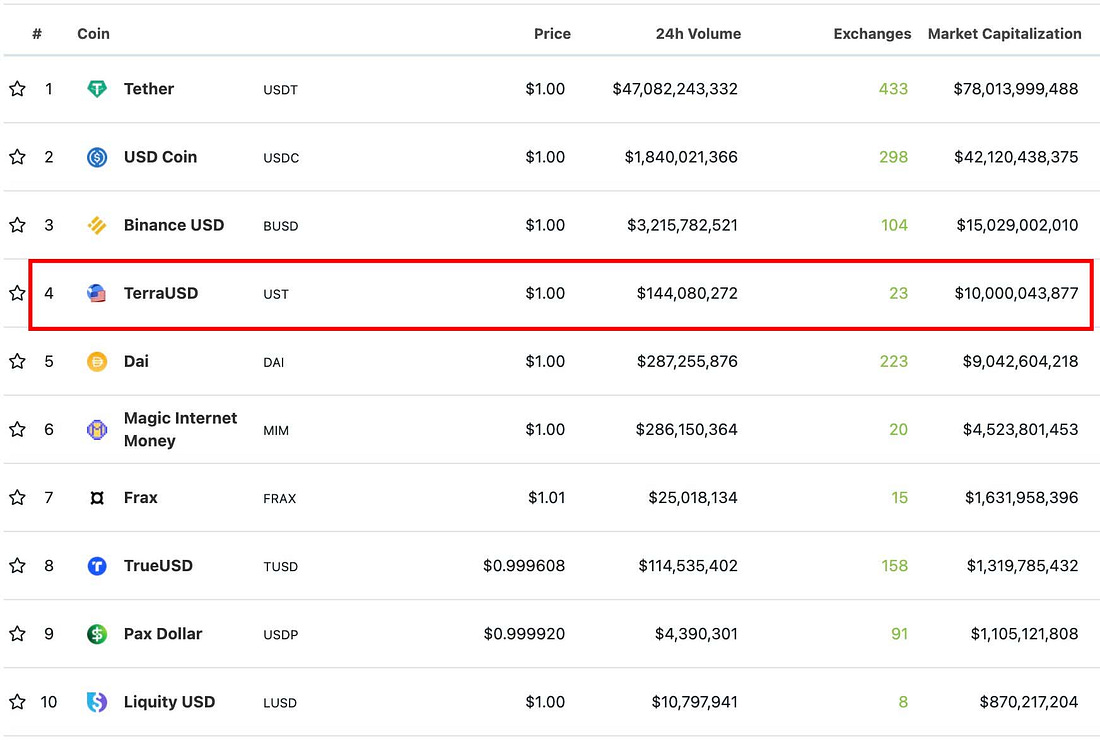The width and height of the screenshot is (1100, 740).
Task: Click the Coin column header
Action: point(93,34)
